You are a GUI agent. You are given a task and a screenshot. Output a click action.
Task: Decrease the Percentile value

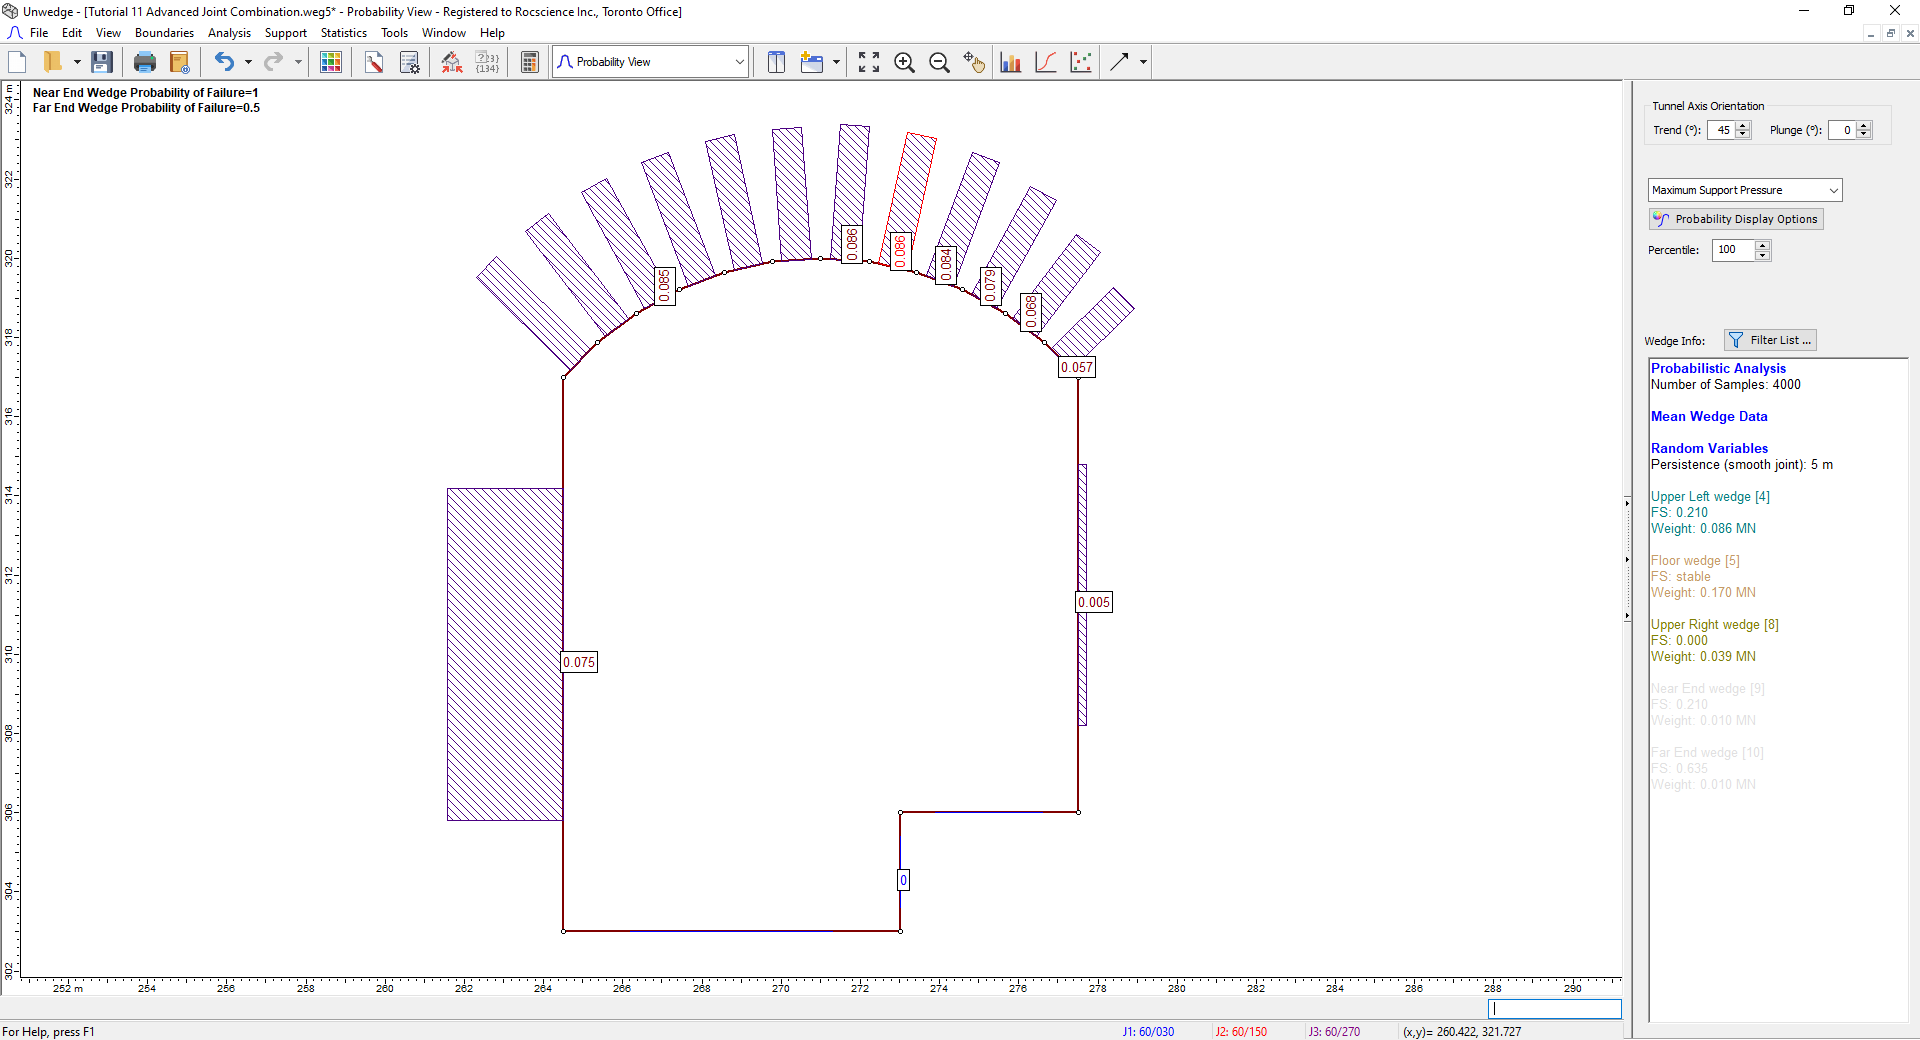point(1763,255)
